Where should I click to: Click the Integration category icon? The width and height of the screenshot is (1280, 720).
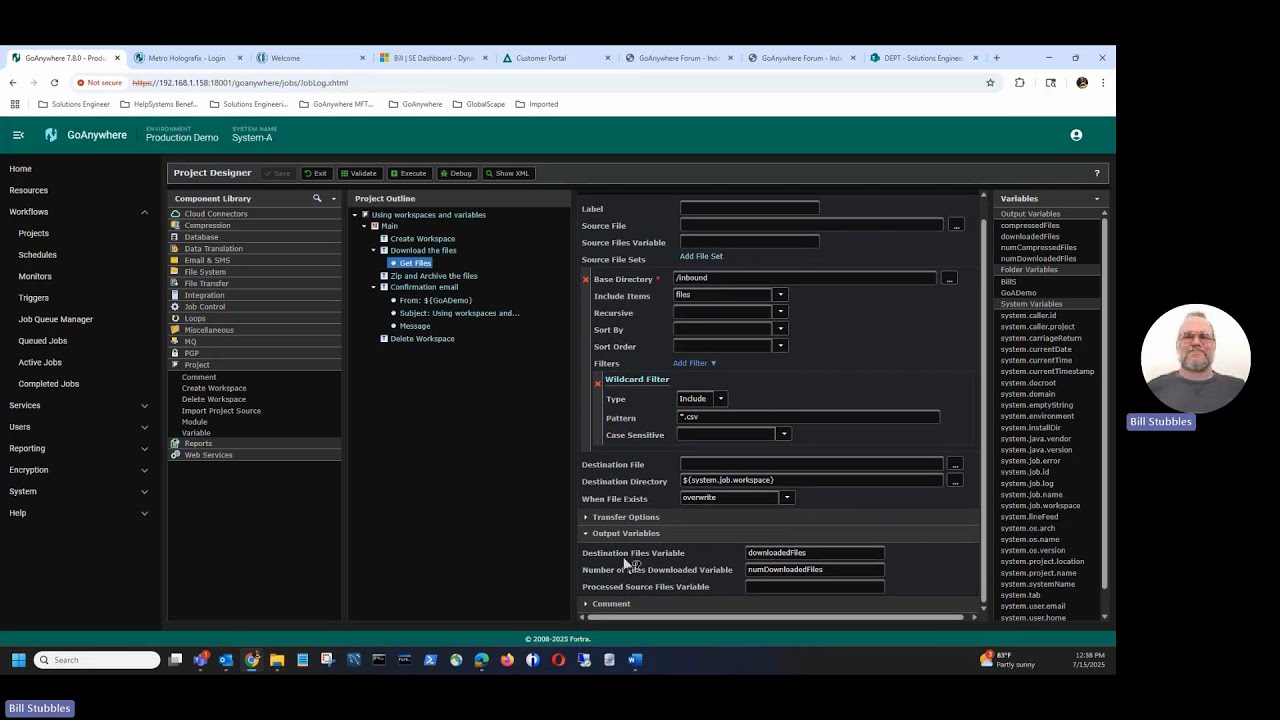175,295
